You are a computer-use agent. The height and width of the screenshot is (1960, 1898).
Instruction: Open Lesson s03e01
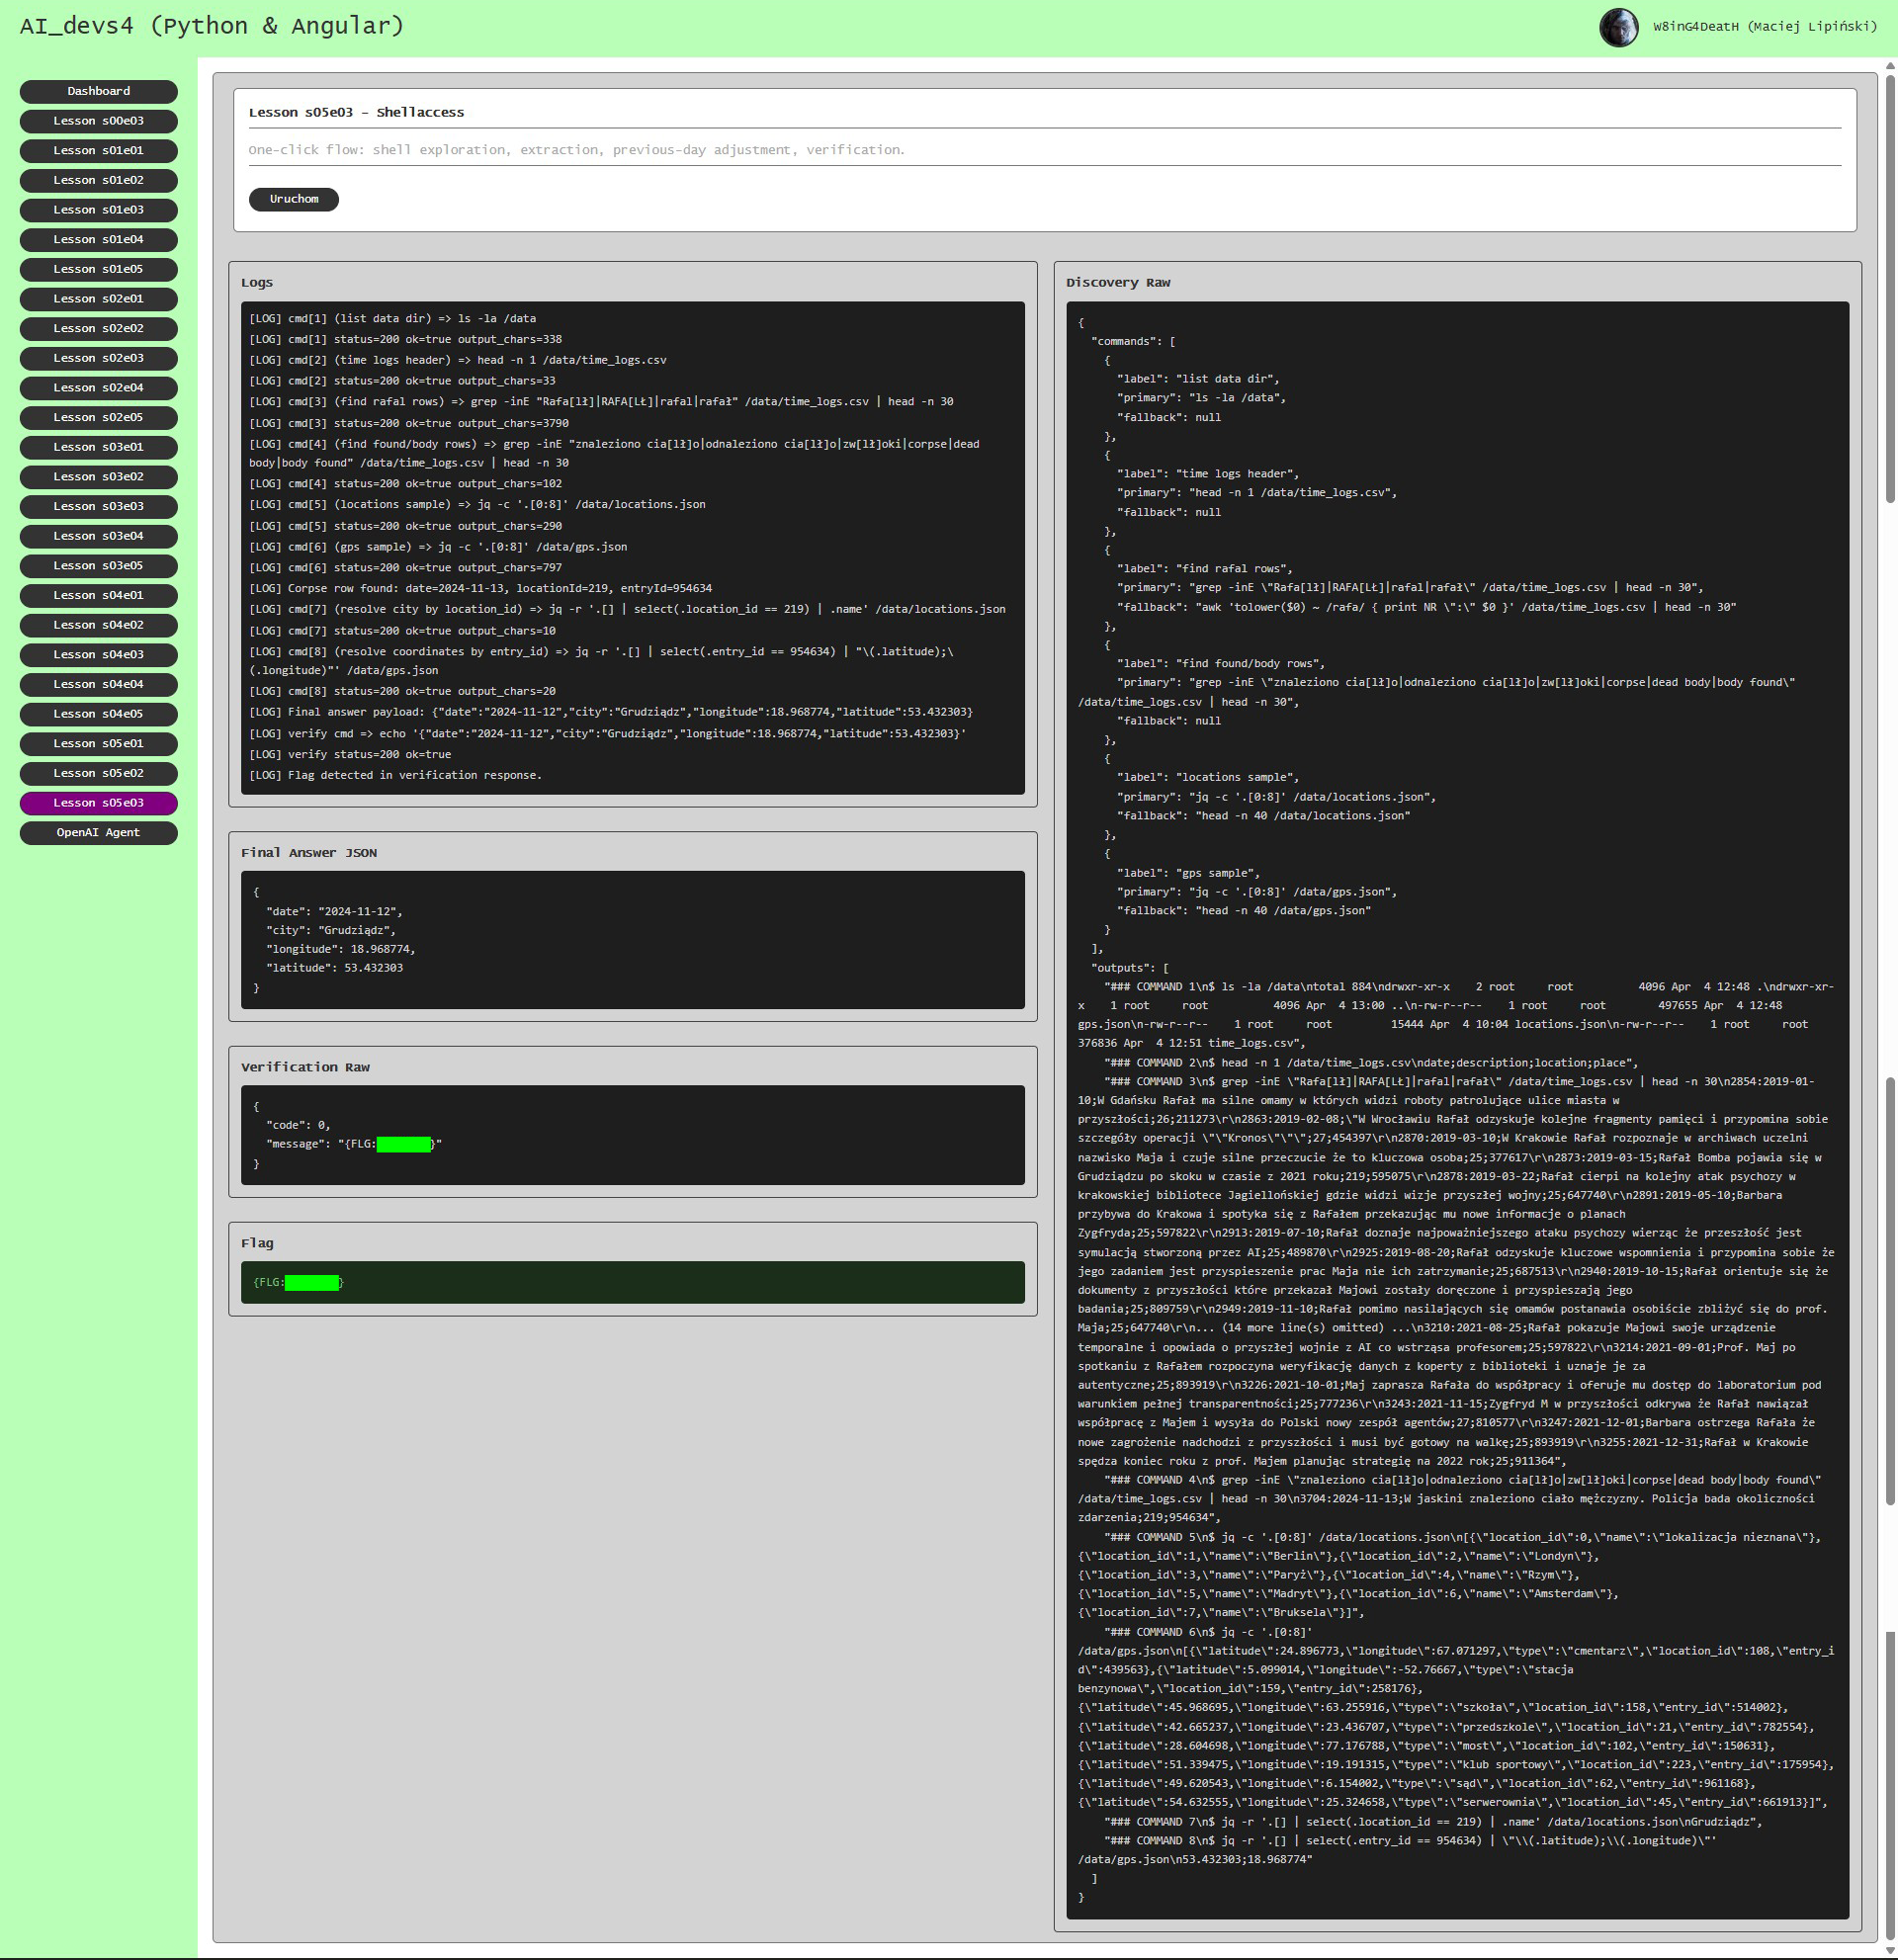[x=98, y=447]
